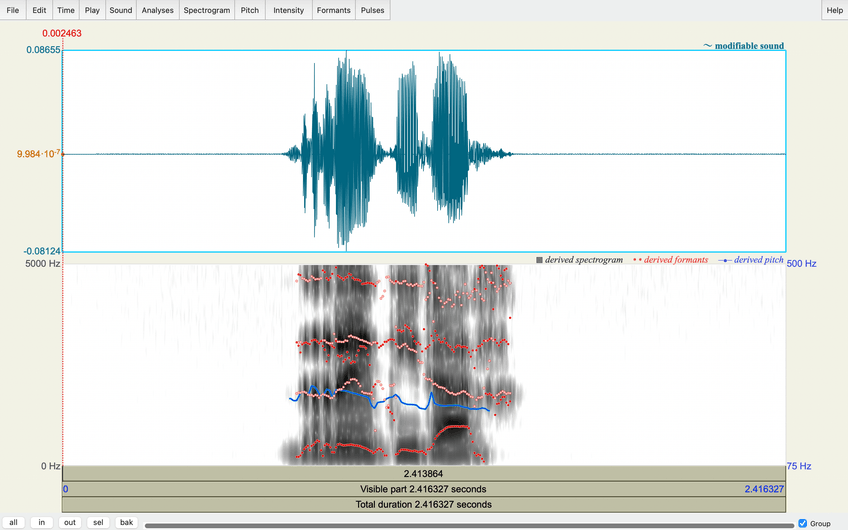Image resolution: width=848 pixels, height=530 pixels.
Task: Expand the Analyses menu
Action: click(x=157, y=10)
